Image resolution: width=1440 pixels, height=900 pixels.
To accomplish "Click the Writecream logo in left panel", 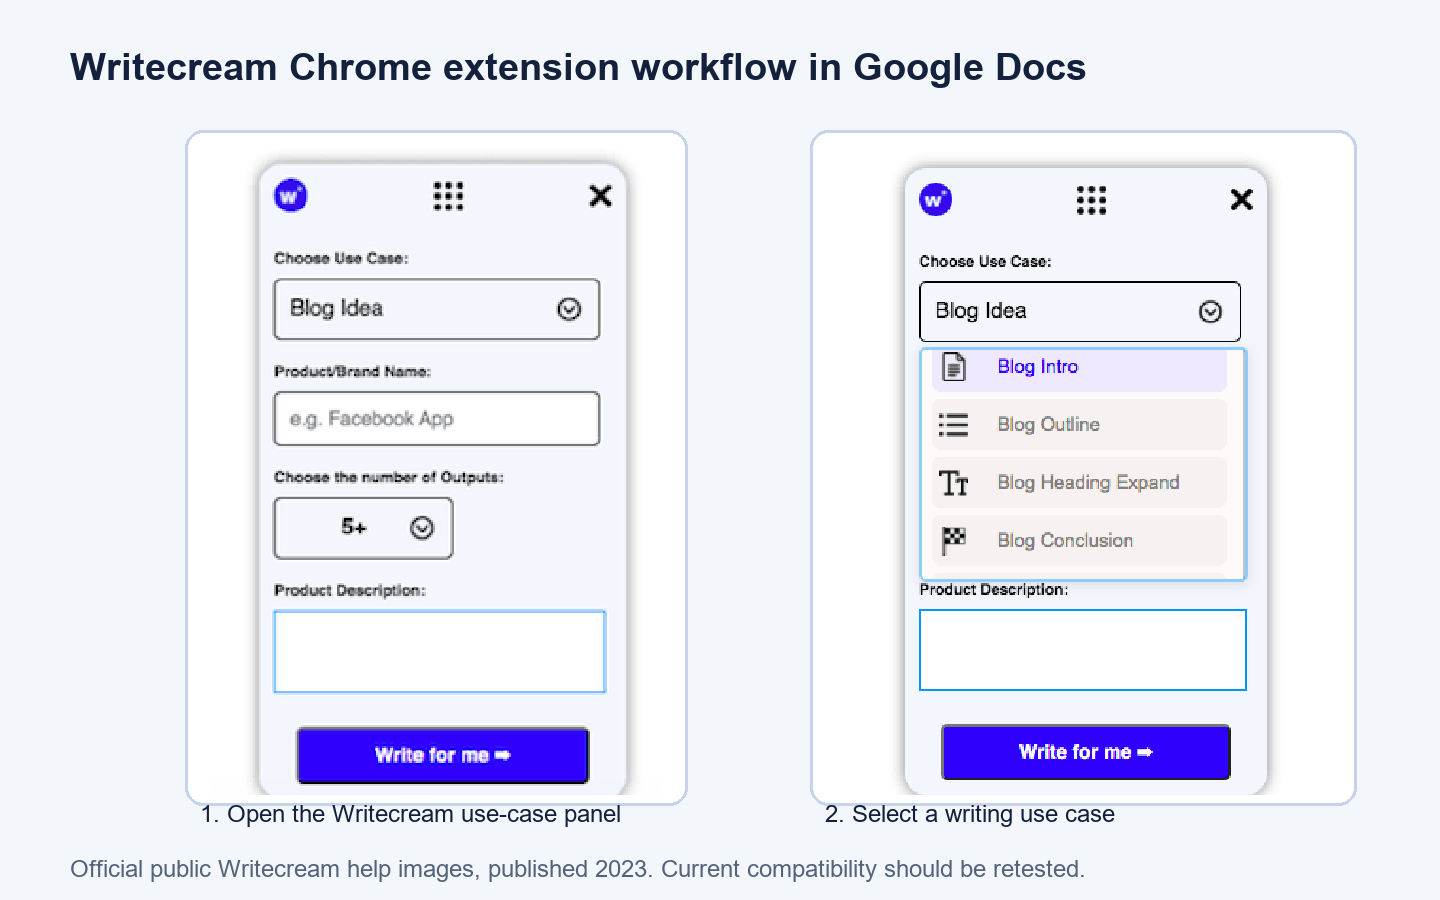I will click(x=291, y=196).
